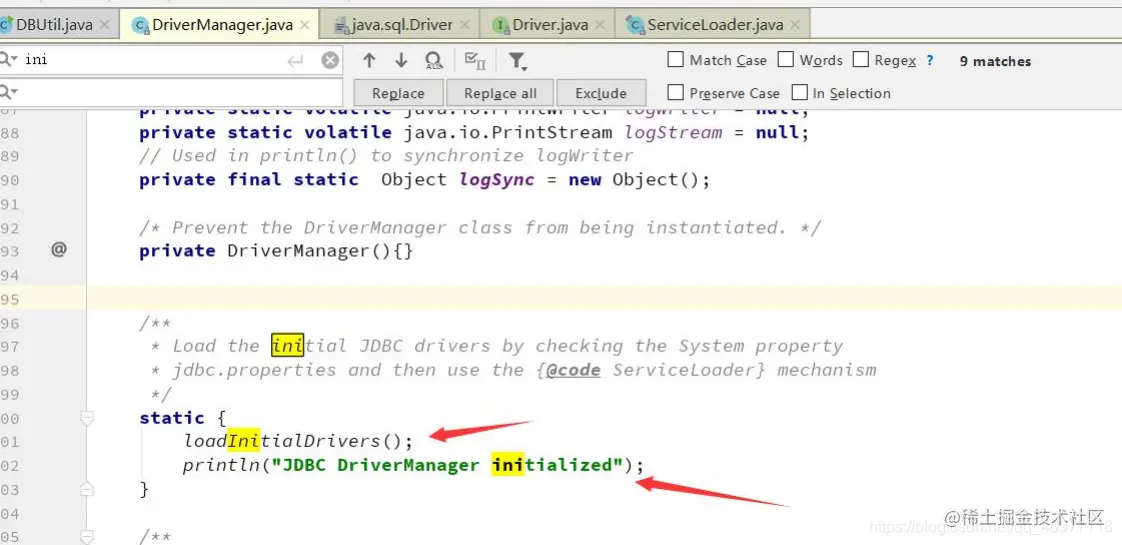The height and width of the screenshot is (545, 1122).
Task: Click the println method name
Action: [x=221, y=466]
